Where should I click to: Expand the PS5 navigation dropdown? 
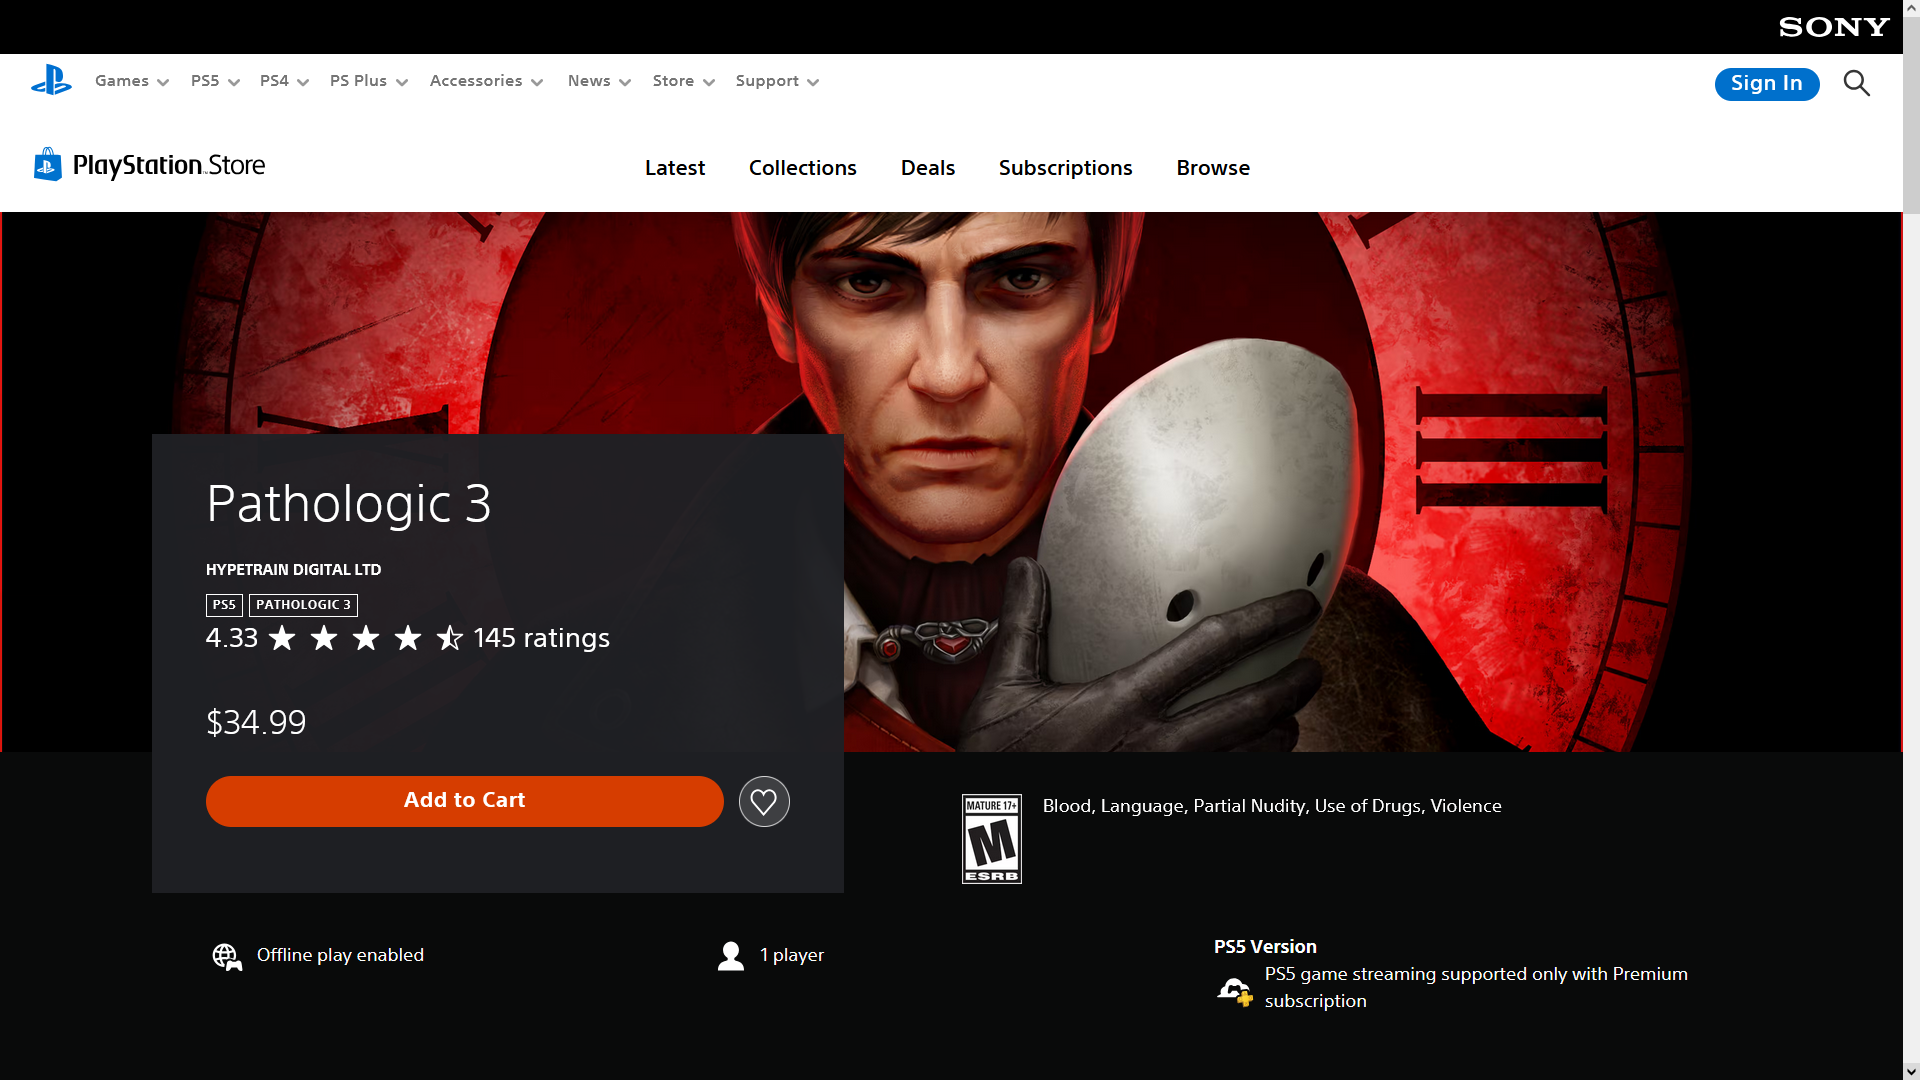click(215, 81)
